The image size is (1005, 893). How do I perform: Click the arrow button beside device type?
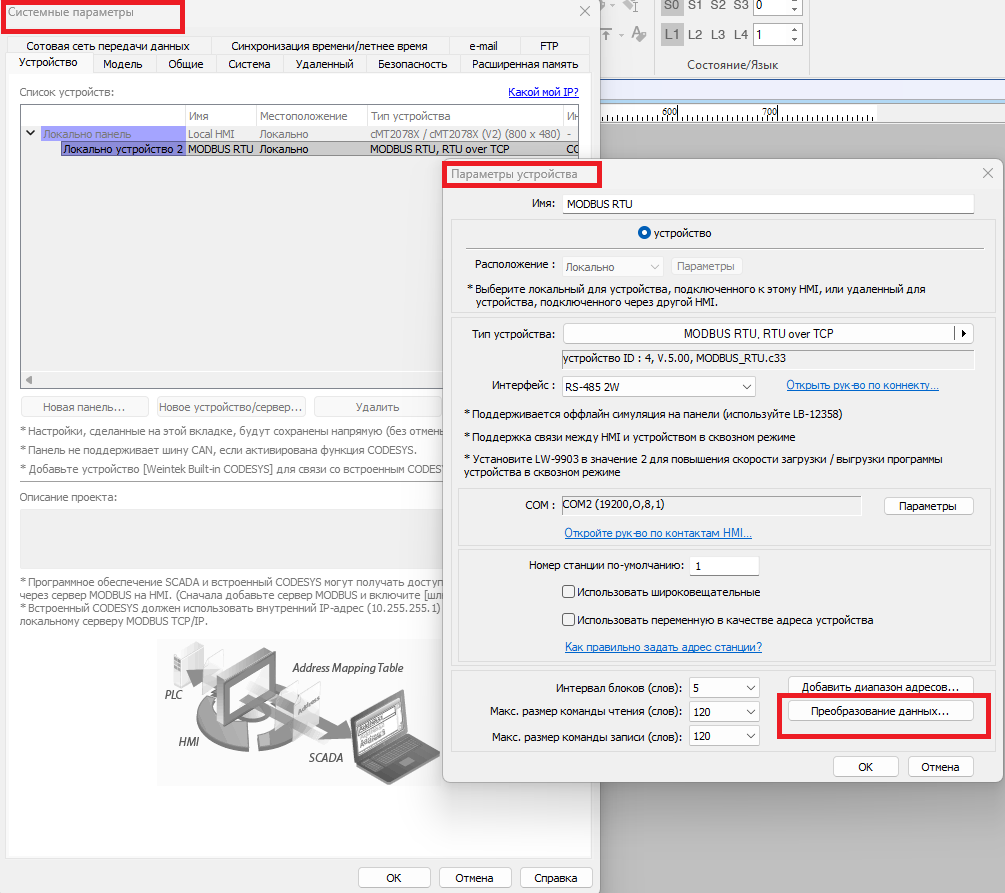pyautogui.click(x=964, y=334)
